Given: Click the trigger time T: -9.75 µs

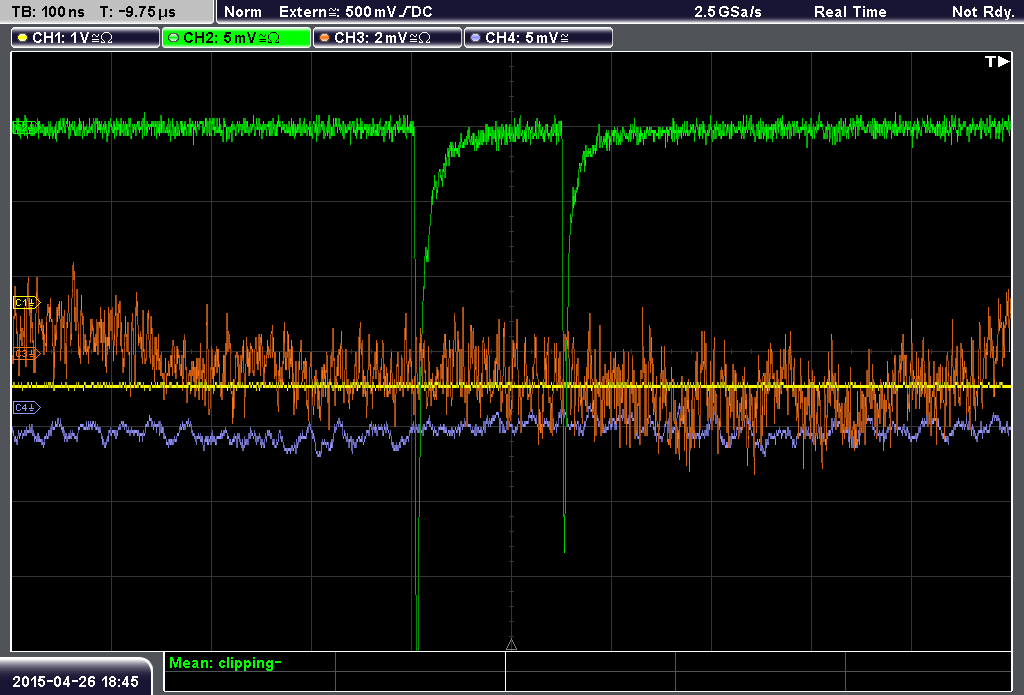Looking at the screenshot, I should [138, 12].
